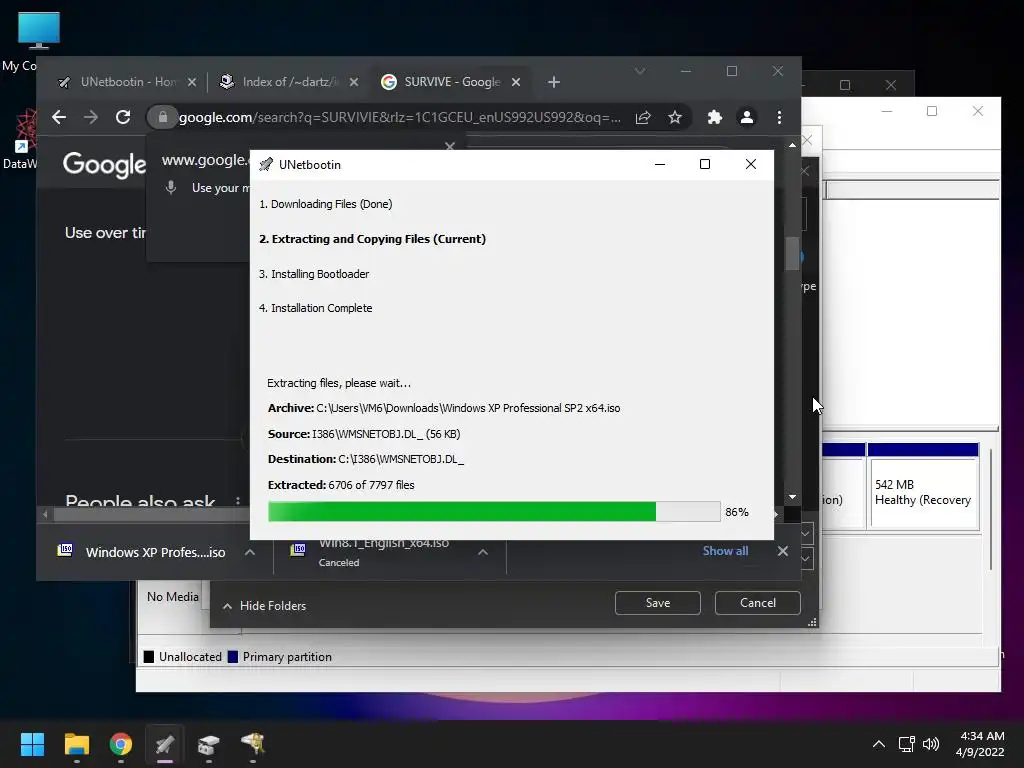Click the voice search microphone icon

click(x=170, y=187)
